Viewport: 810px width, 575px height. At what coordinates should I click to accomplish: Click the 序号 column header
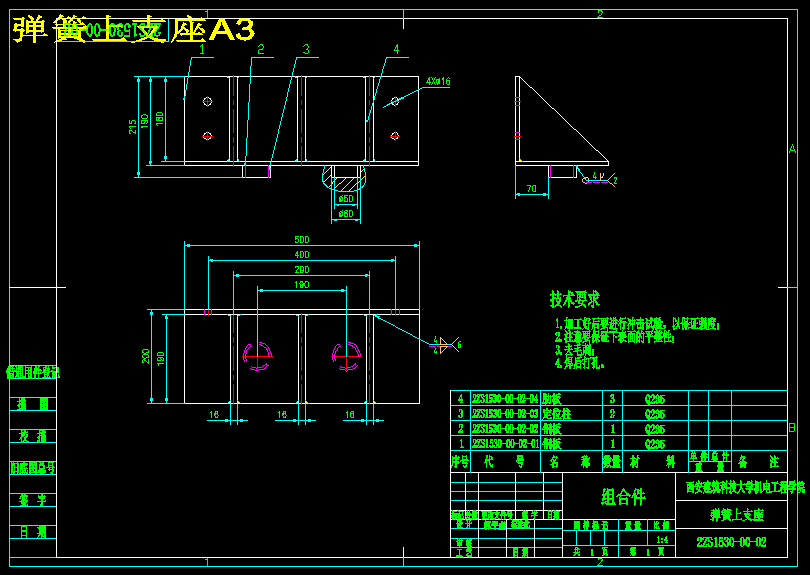click(460, 462)
